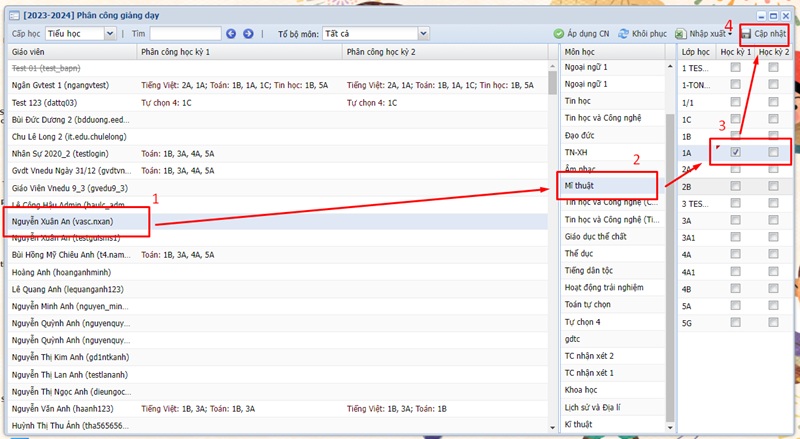Tick Học kỳ 2 for class 1/1
The image size is (800, 439).
click(x=773, y=102)
